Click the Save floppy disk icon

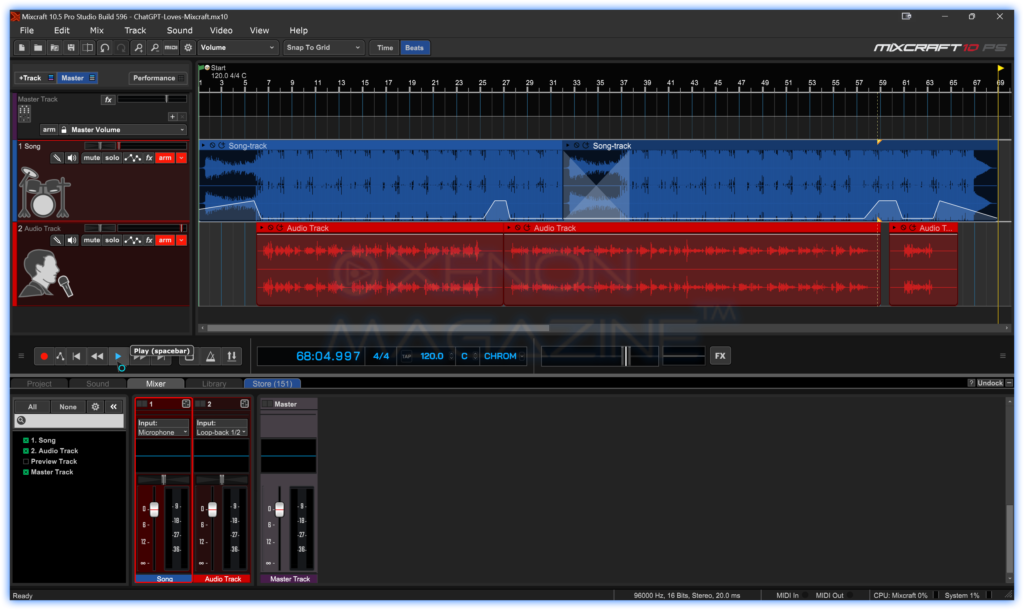pos(71,48)
